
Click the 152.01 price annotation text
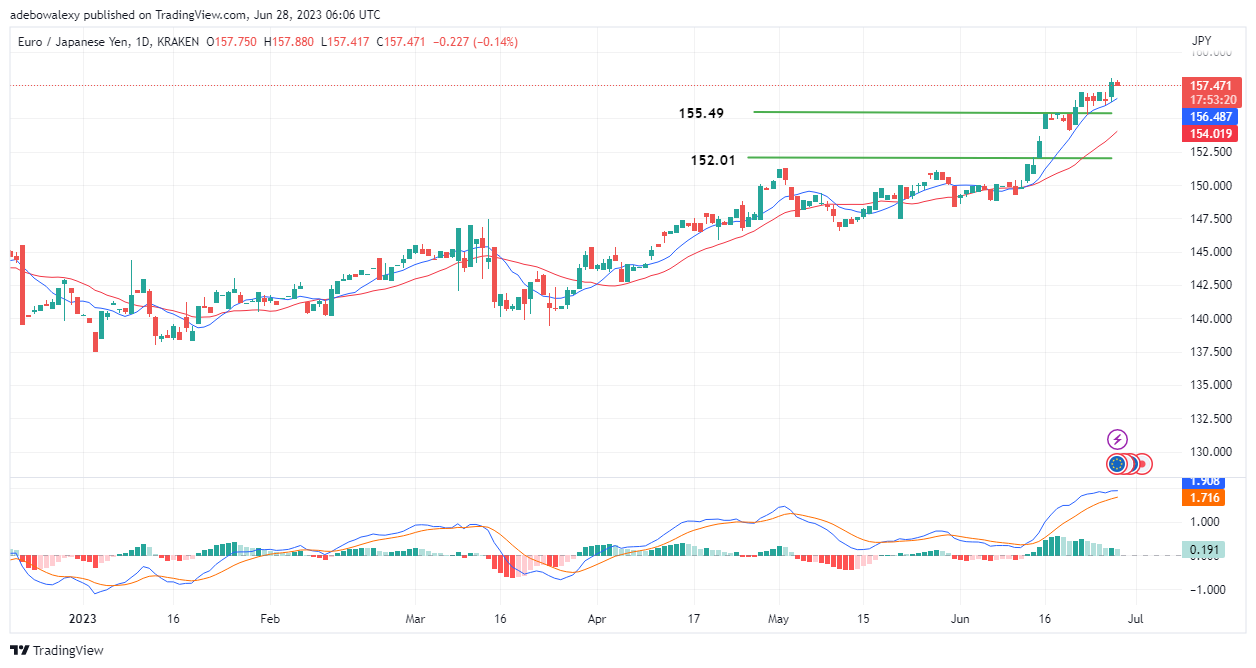tap(712, 160)
